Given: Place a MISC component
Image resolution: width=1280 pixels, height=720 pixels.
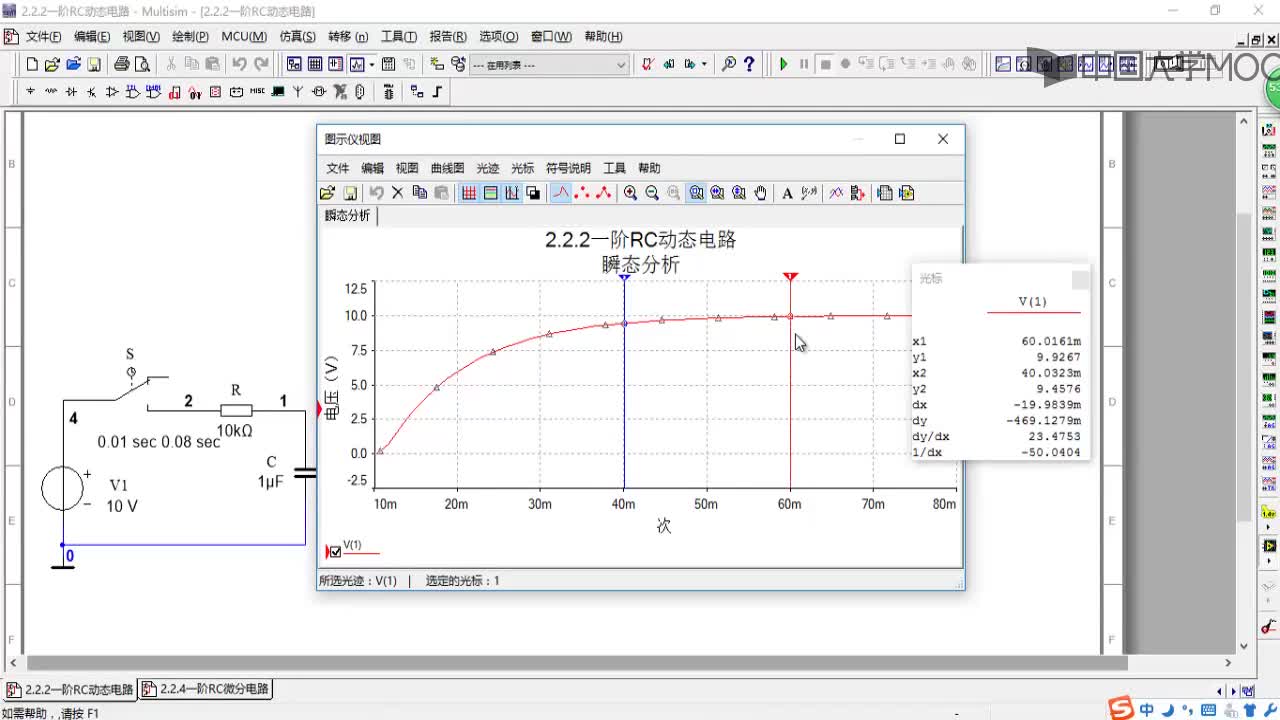Looking at the screenshot, I should [257, 92].
